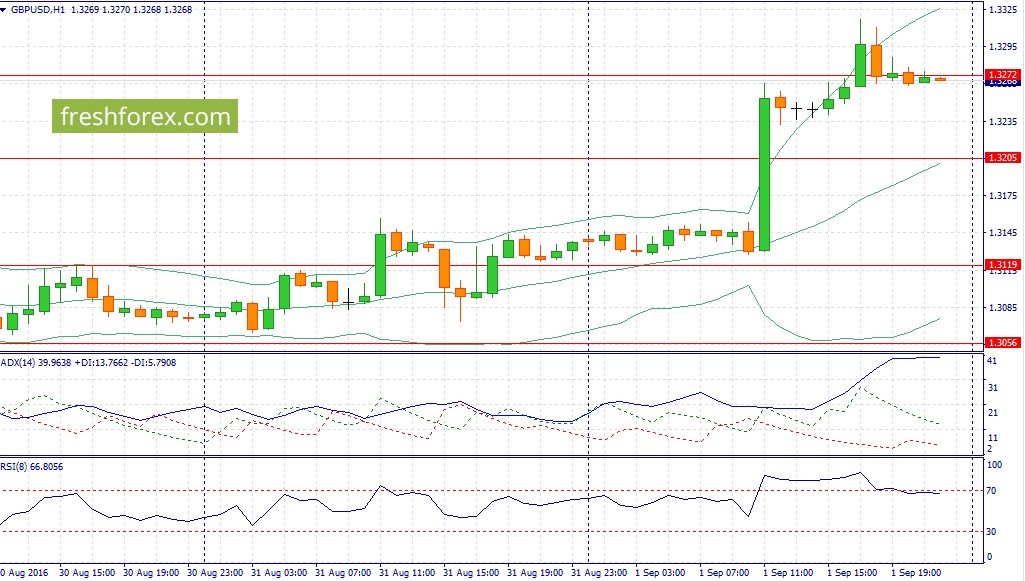Screen dimensions: 1025x581
Task: Click the 1 Sep 19:00 time axis label
Action: 916,573
